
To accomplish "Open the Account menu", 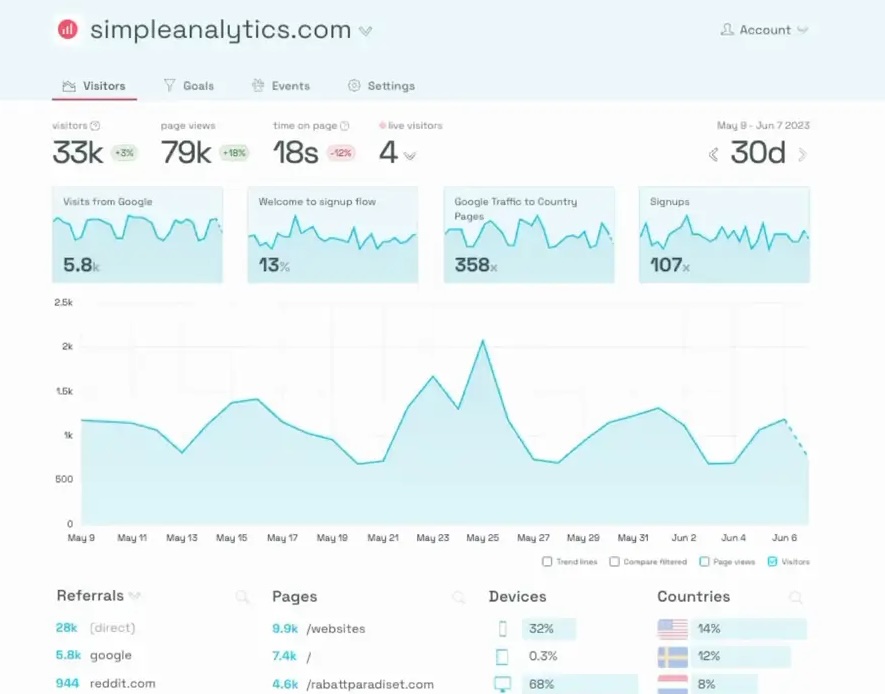I will coord(764,30).
